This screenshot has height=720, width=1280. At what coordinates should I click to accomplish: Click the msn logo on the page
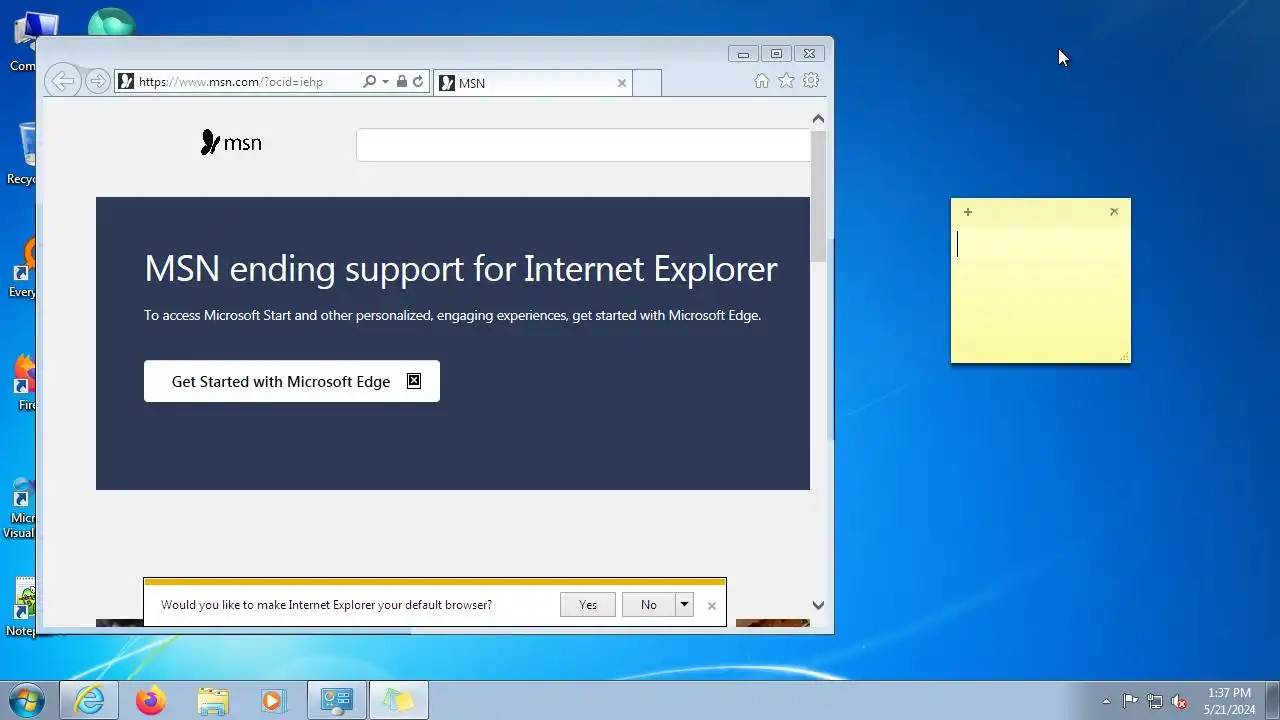231,143
